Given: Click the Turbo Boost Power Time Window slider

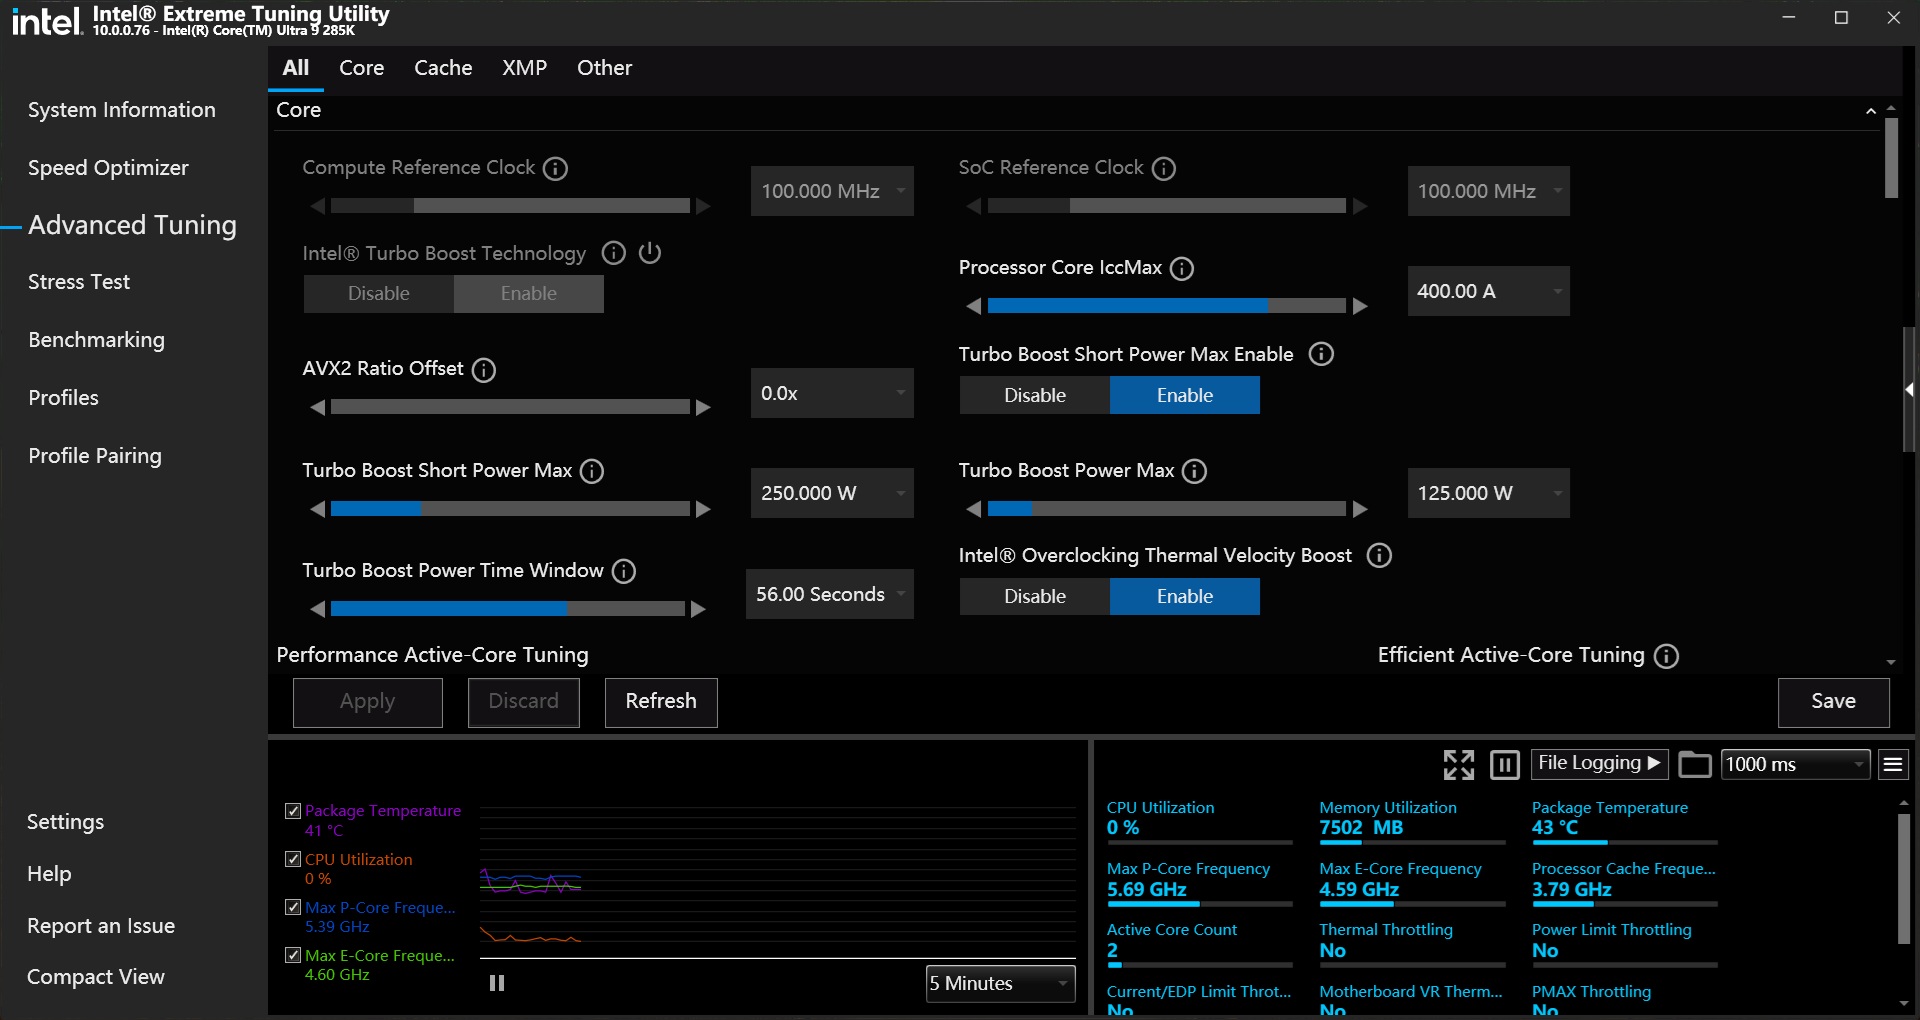Looking at the screenshot, I should pos(508,609).
